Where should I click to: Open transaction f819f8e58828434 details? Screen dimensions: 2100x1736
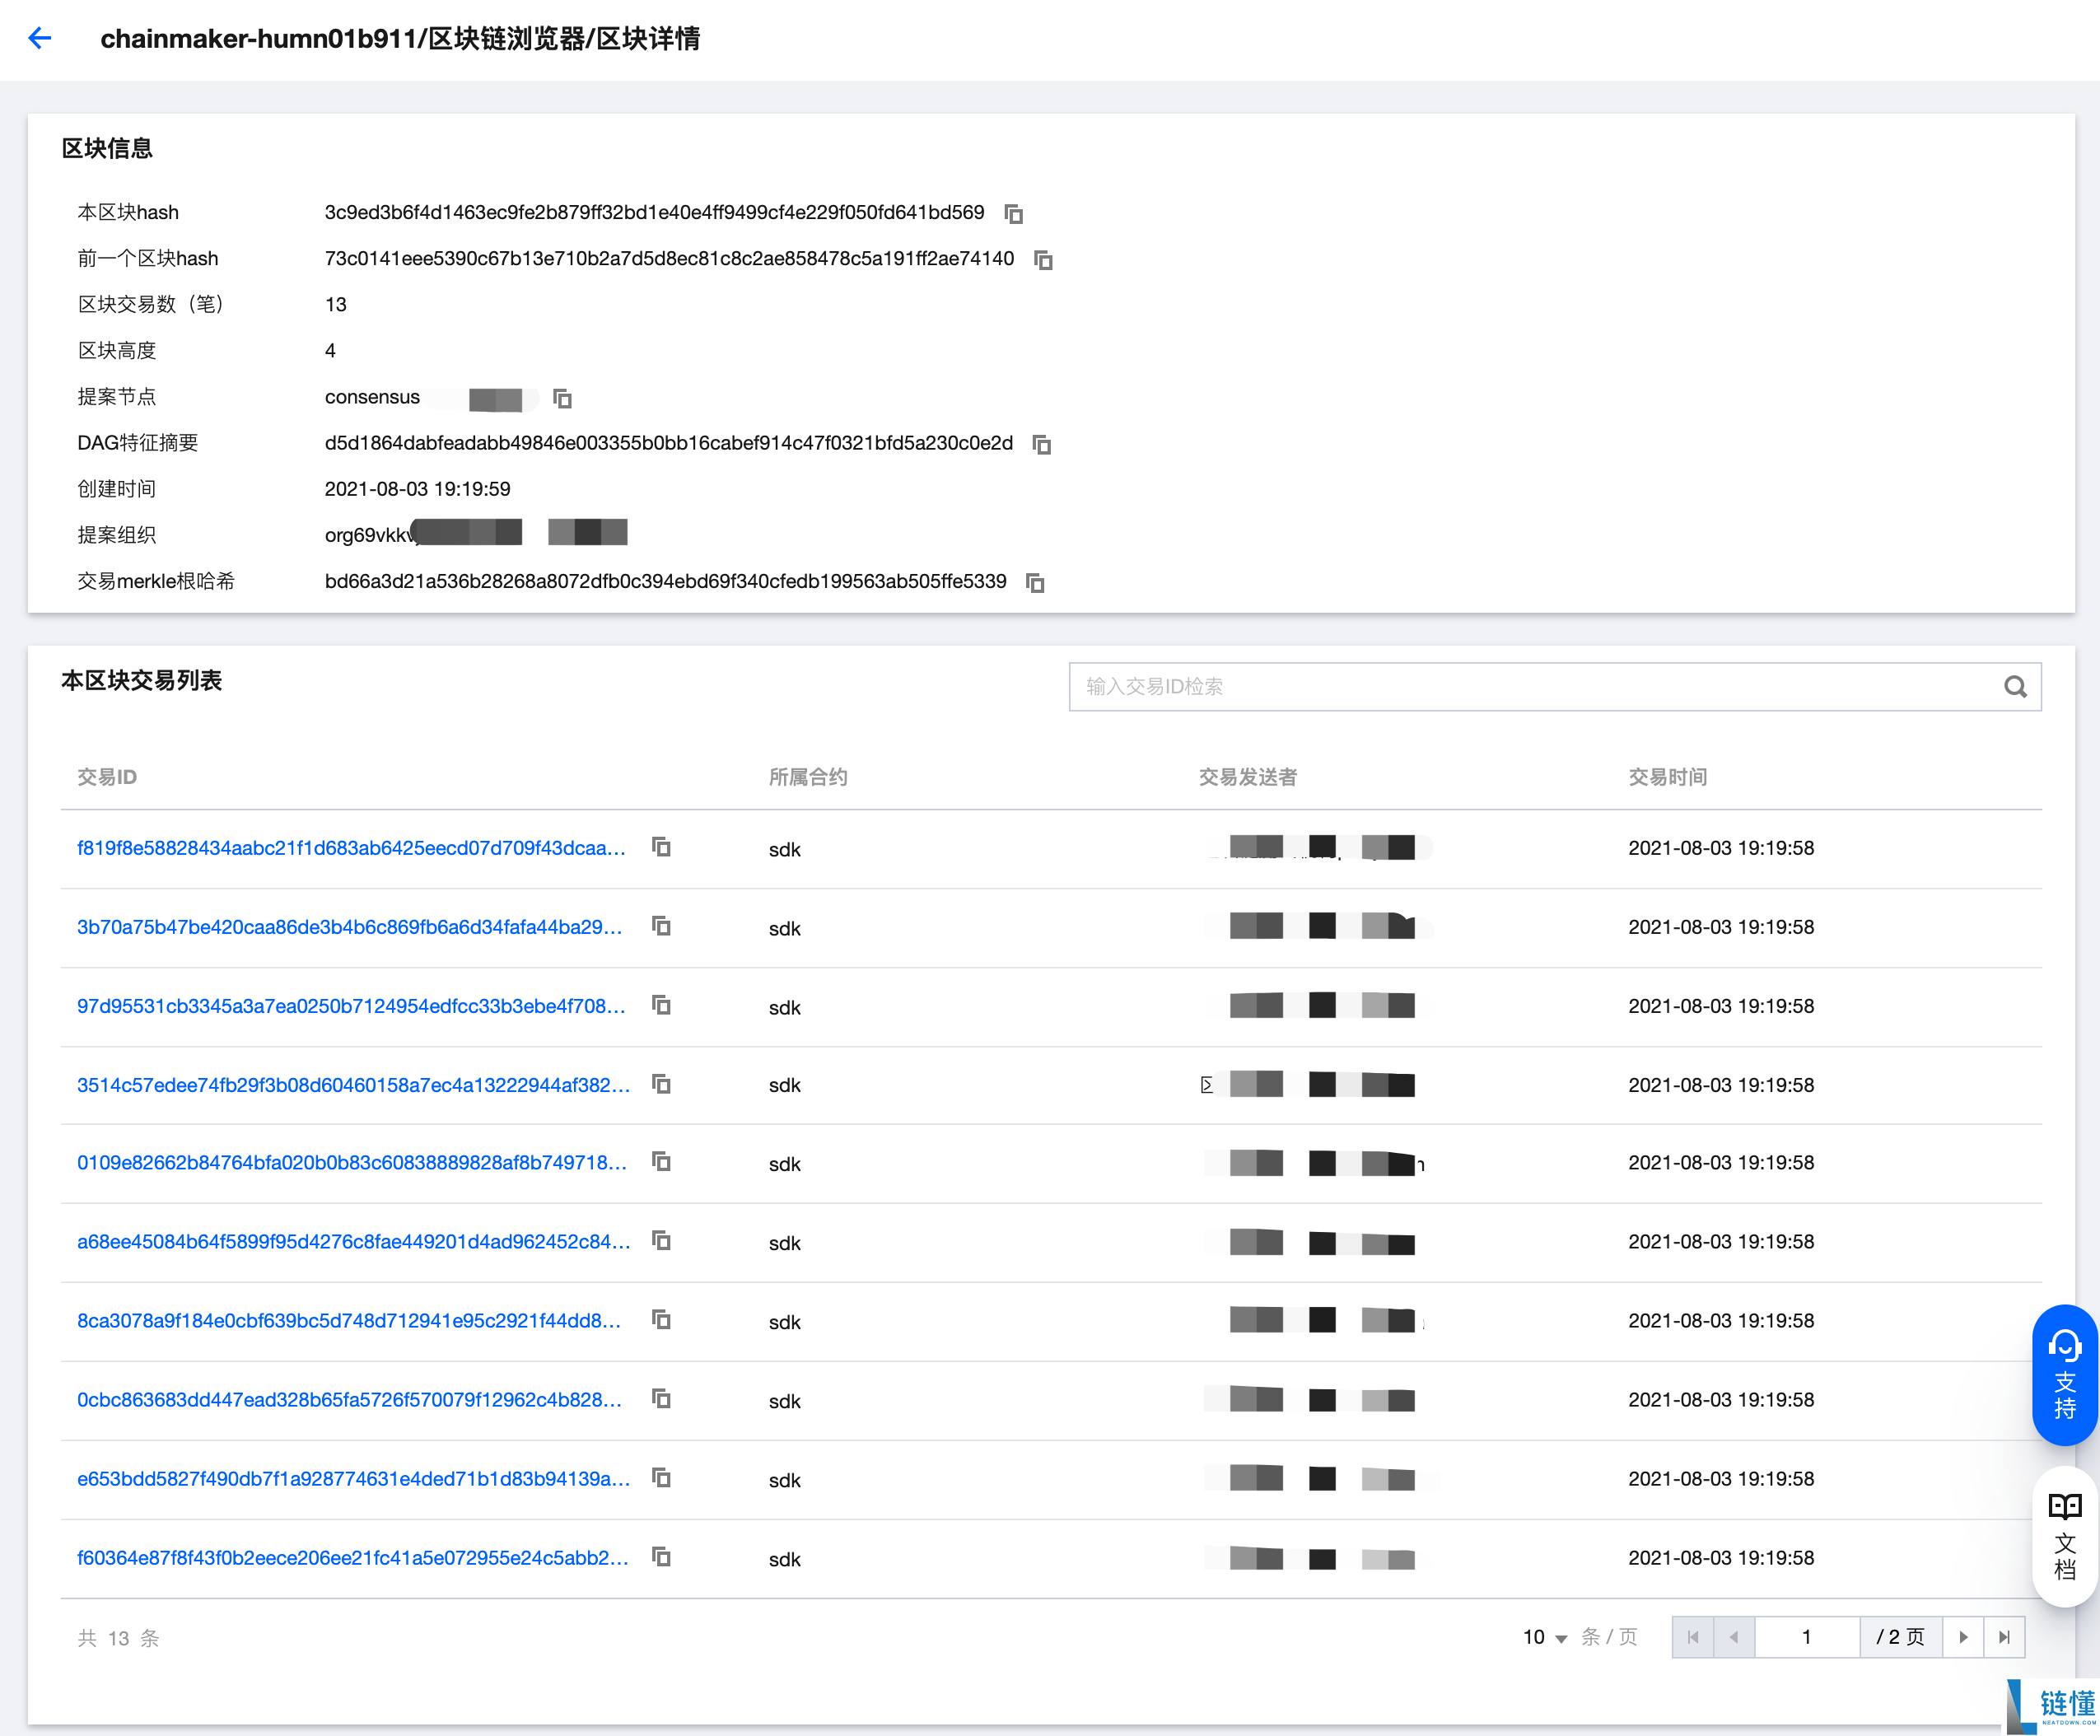coord(350,847)
